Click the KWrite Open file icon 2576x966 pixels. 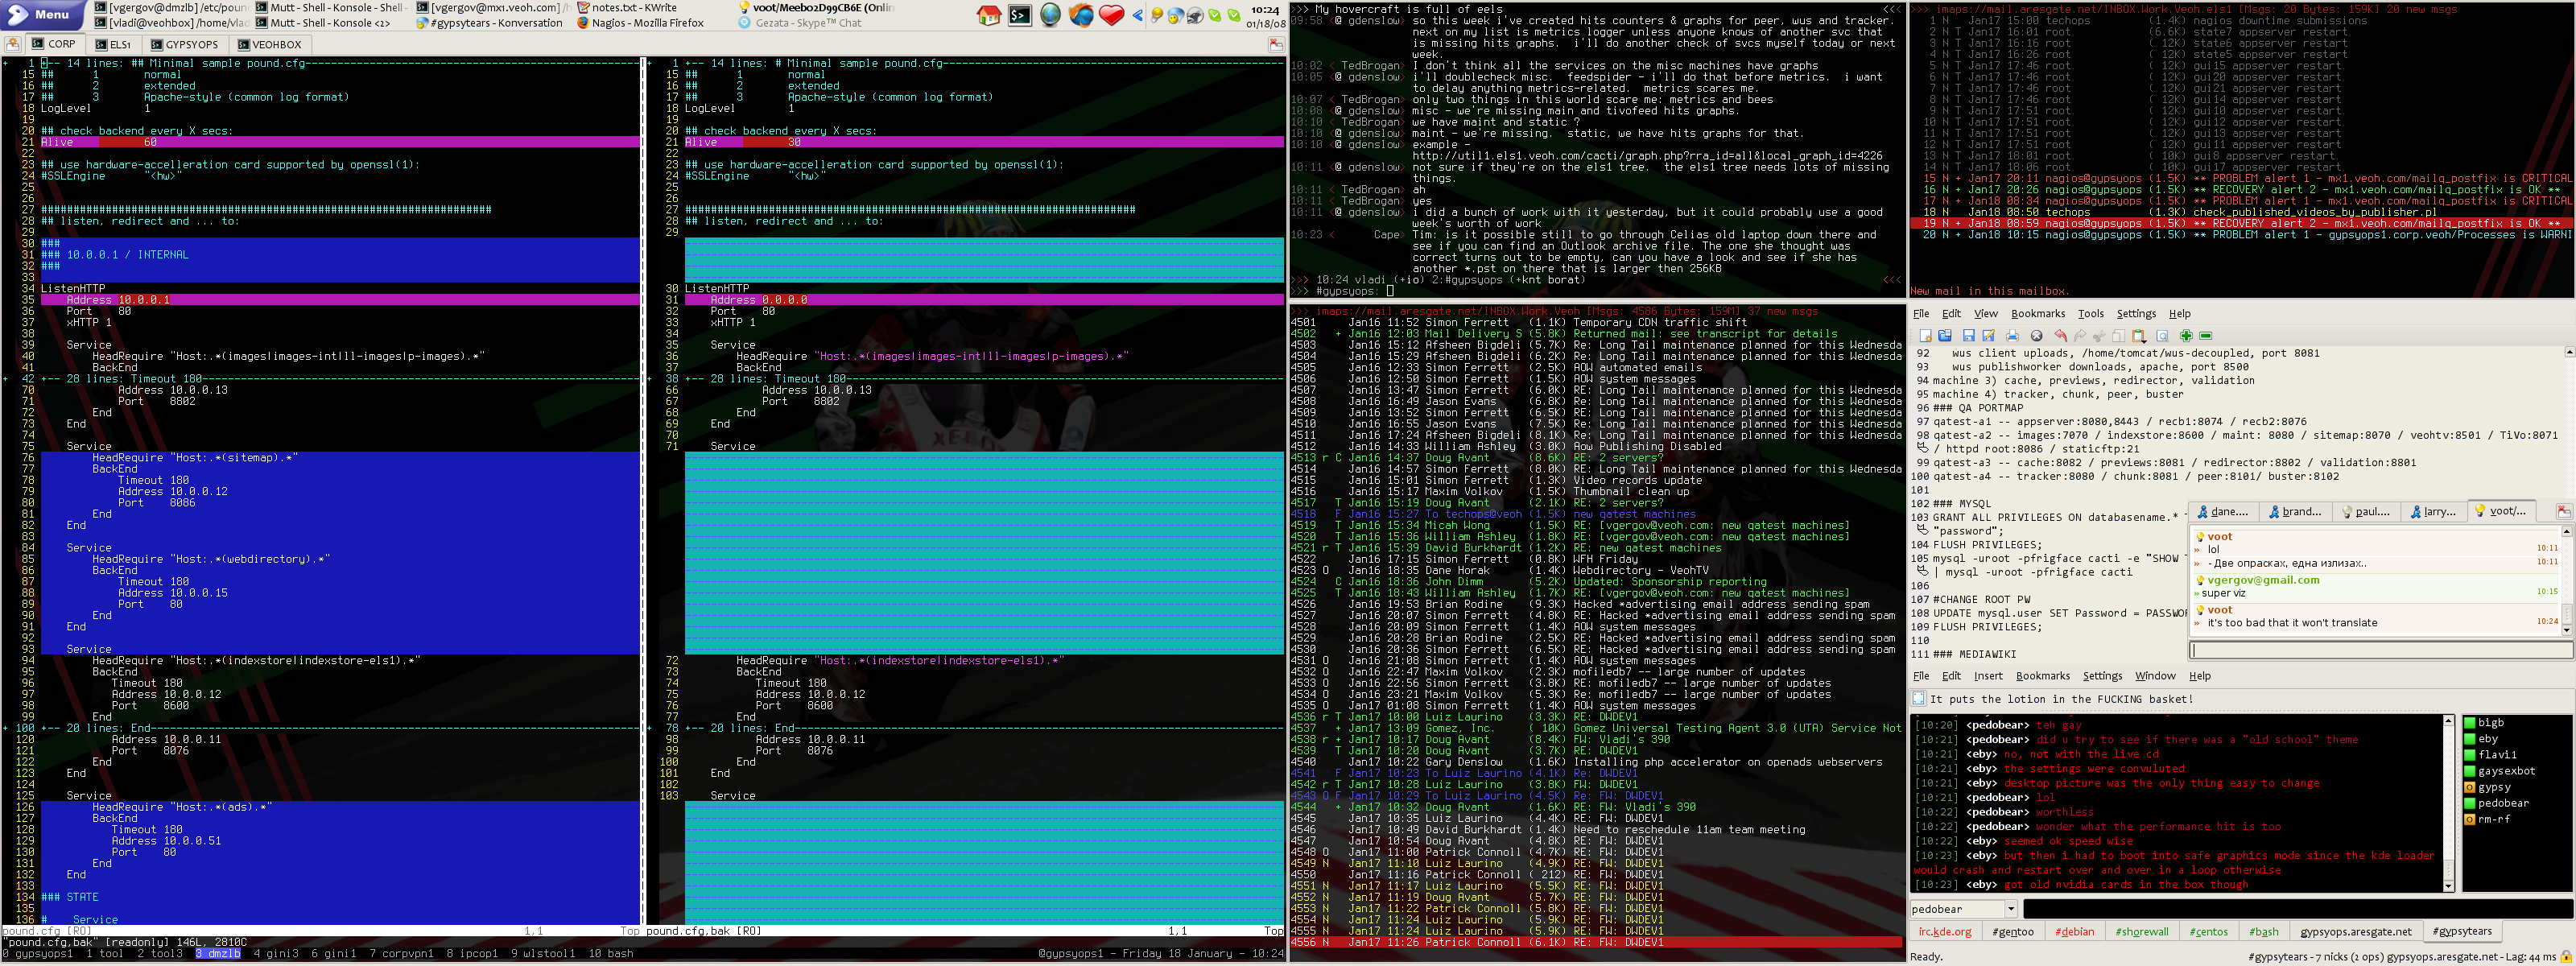tap(1945, 336)
